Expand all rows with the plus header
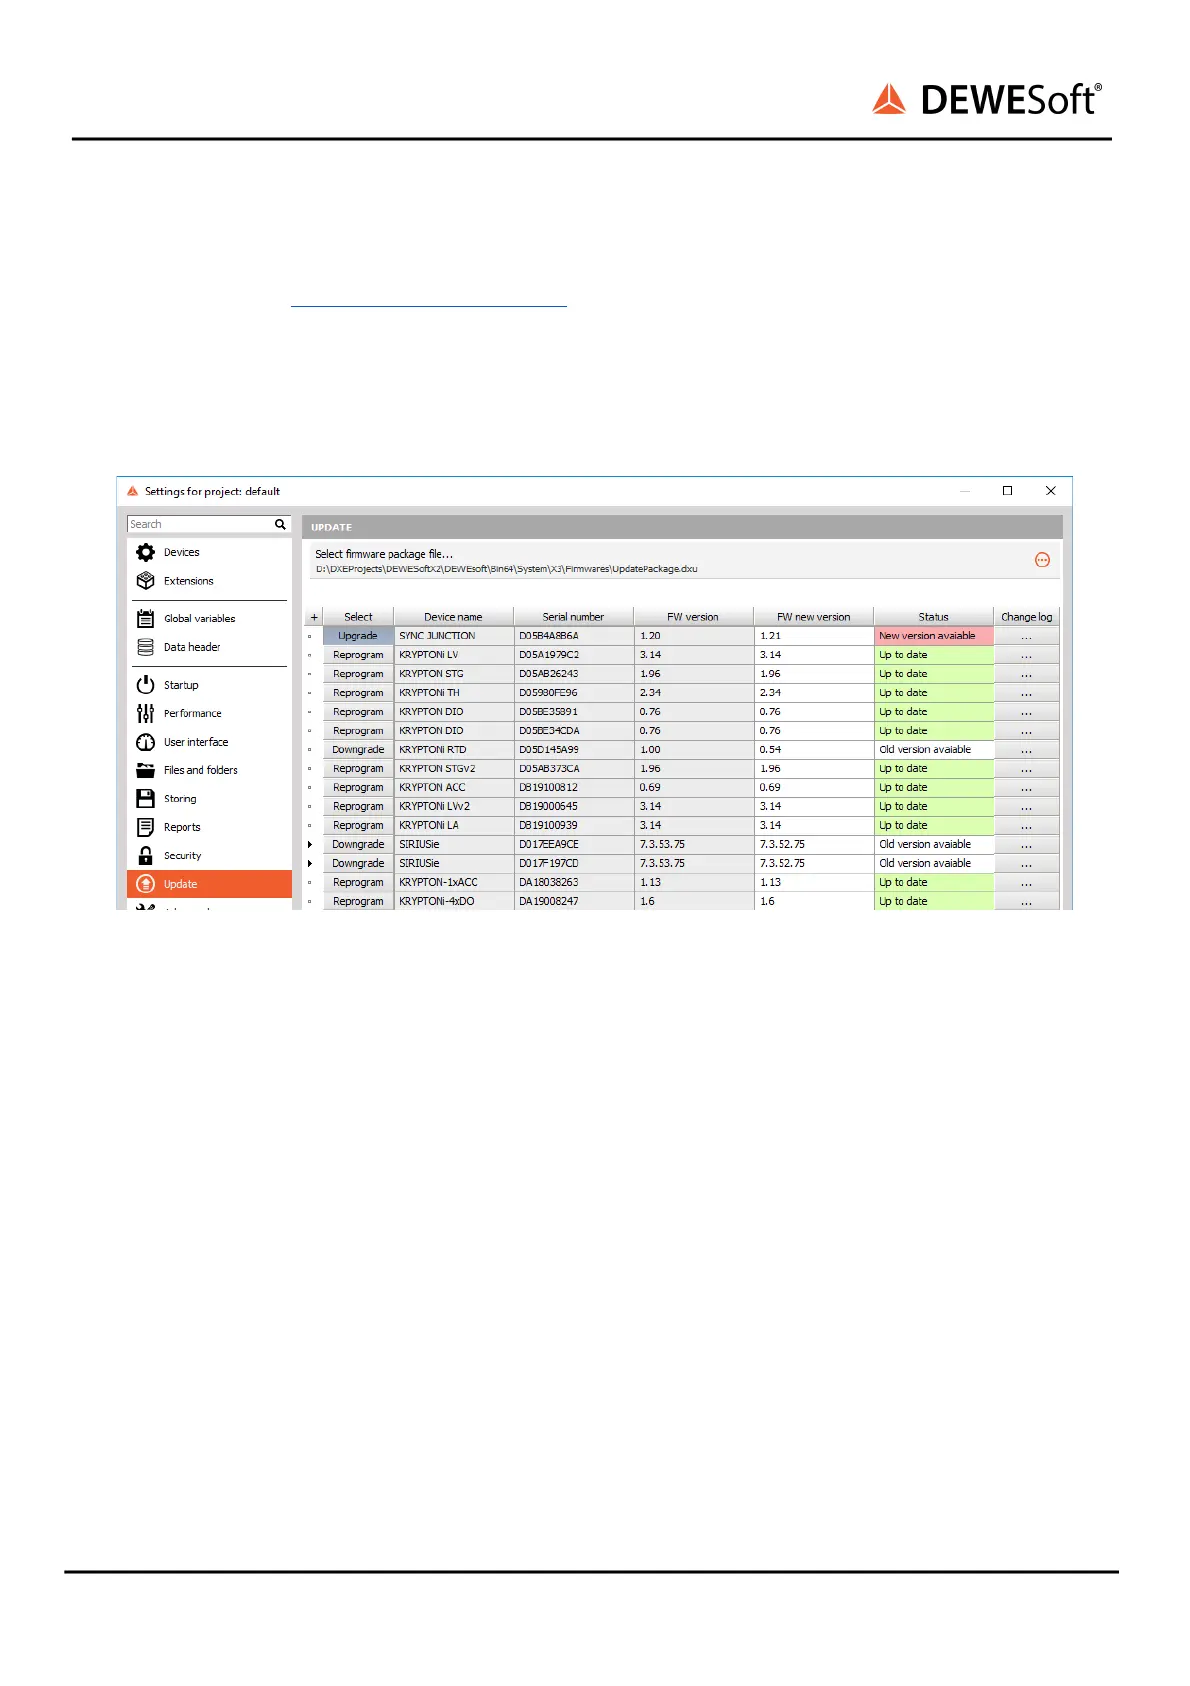Screen dimensions: 1190x1686 coord(314,617)
